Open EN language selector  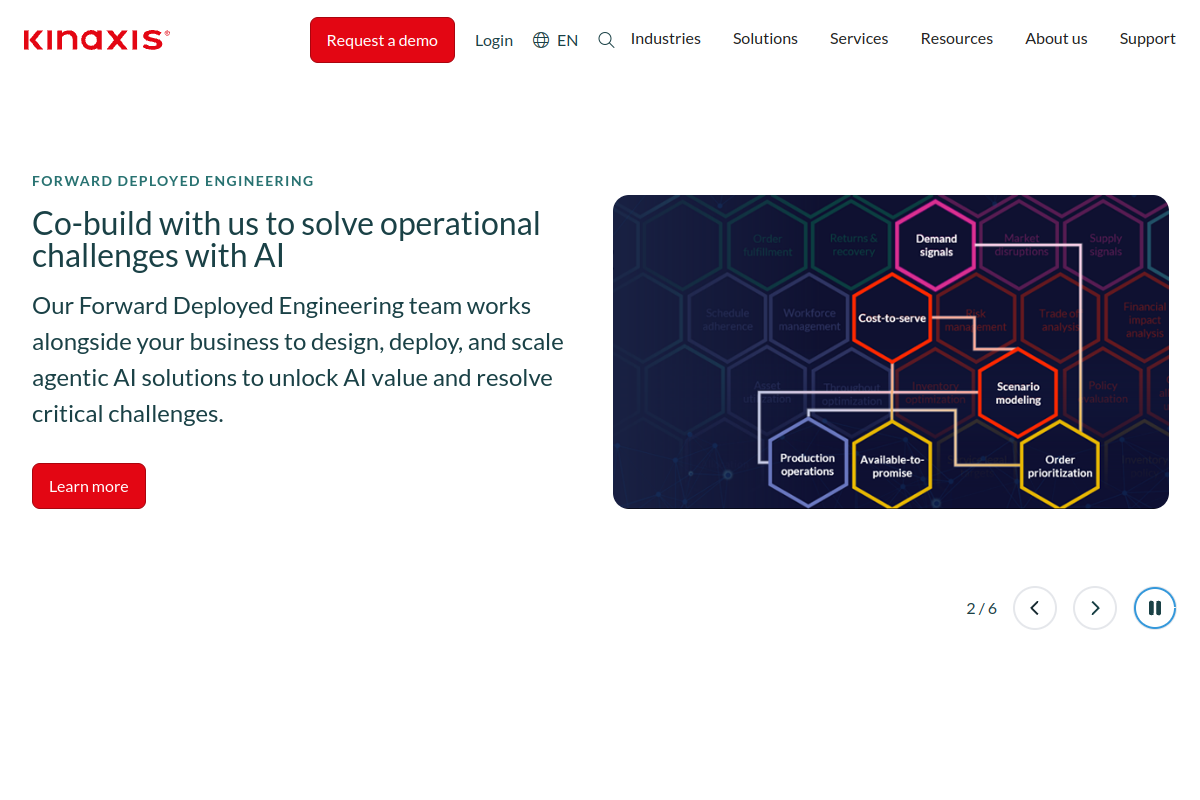567,40
